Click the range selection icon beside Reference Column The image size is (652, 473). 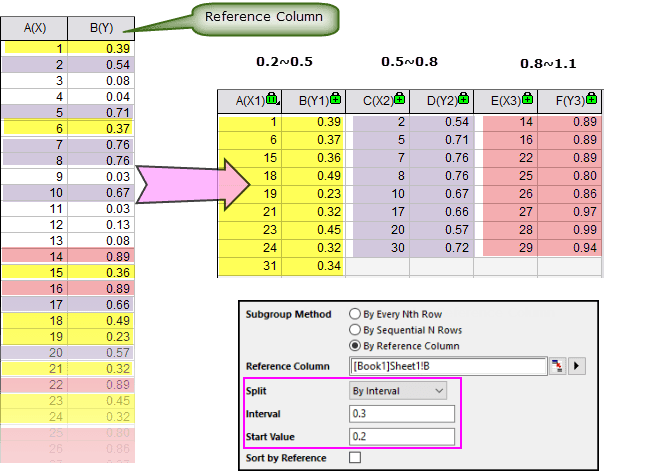coord(557,366)
